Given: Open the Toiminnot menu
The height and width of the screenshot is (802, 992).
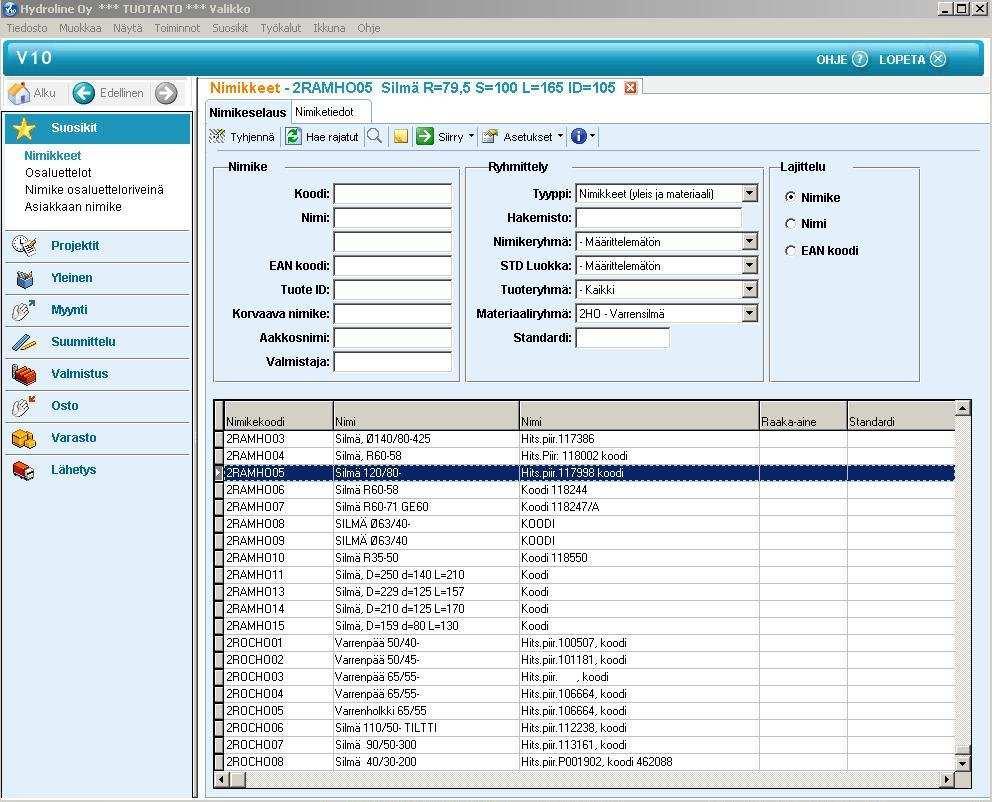Looking at the screenshot, I should (x=177, y=28).
